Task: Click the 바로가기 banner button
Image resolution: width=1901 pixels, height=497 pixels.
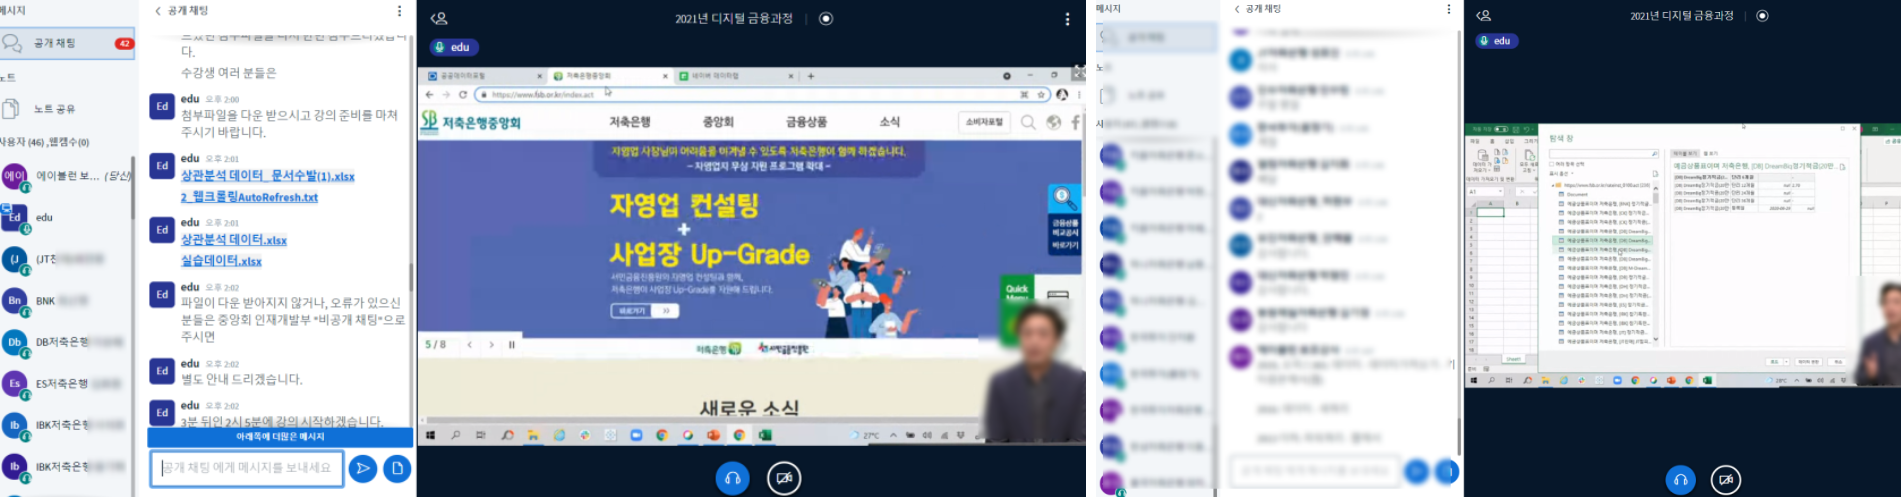Action: [x=644, y=311]
